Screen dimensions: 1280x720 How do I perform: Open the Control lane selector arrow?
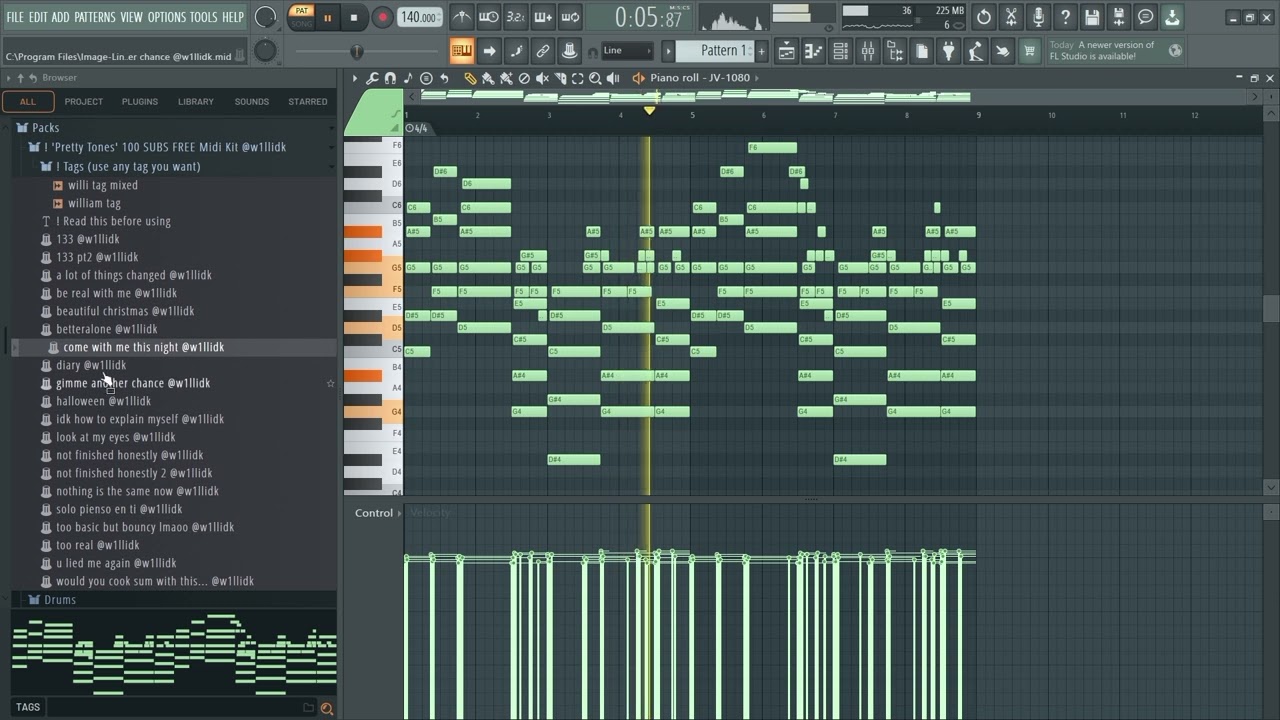(x=399, y=513)
